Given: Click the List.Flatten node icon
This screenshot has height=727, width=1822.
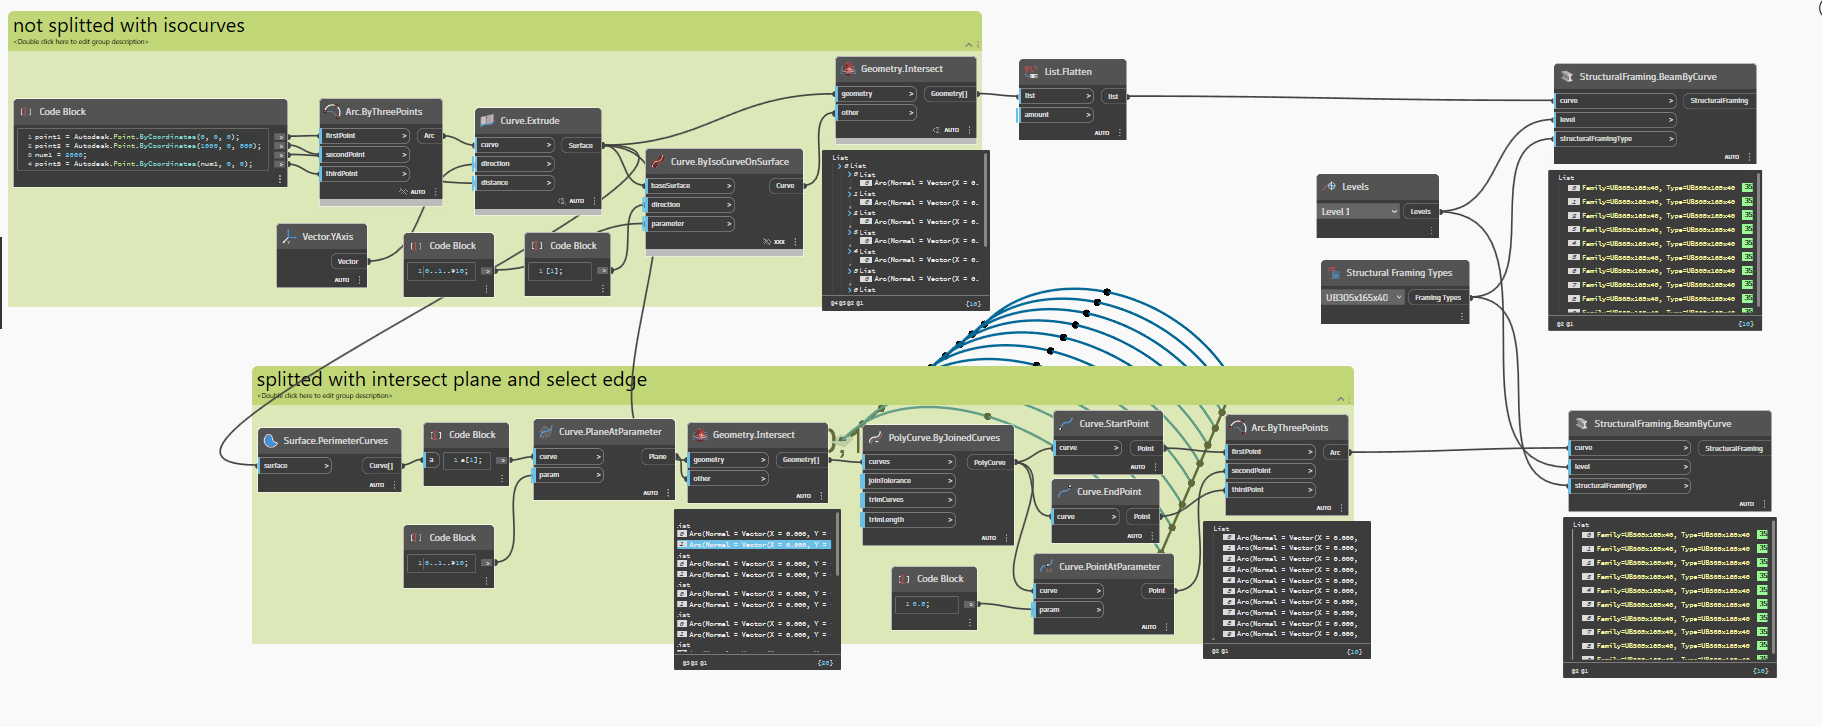Looking at the screenshot, I should point(1032,72).
